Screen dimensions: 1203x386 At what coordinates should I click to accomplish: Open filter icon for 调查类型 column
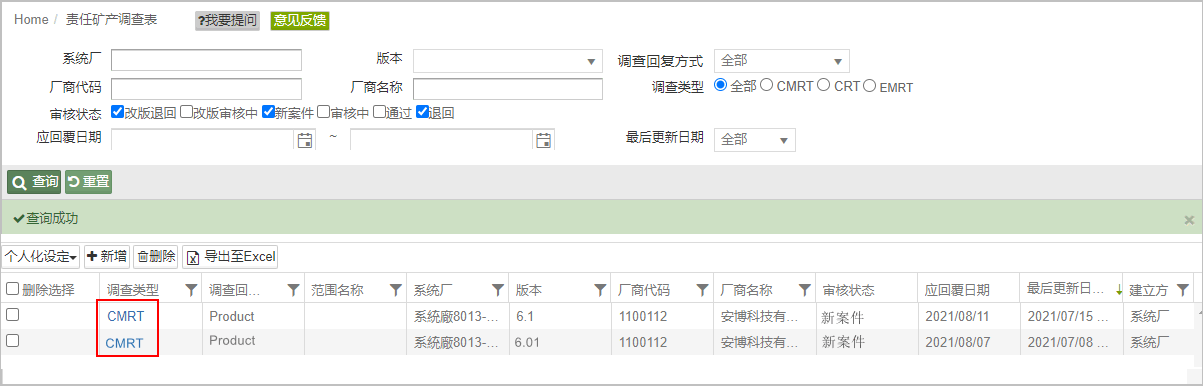(192, 290)
